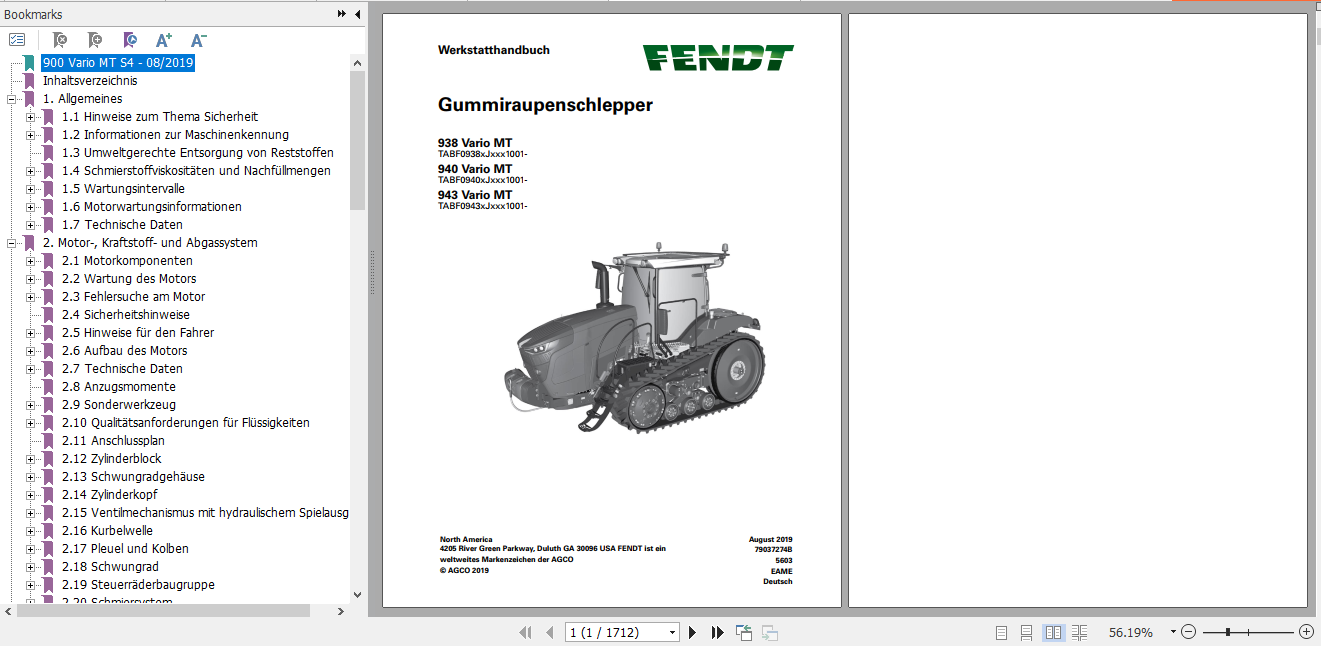Click the bookmark icon of 900 Vario MT S4
This screenshot has height=646, width=1321.
click(x=30, y=63)
